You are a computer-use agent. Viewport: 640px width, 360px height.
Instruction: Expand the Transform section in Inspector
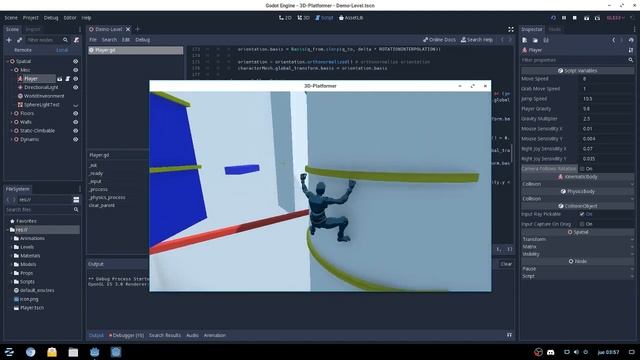[577, 239]
